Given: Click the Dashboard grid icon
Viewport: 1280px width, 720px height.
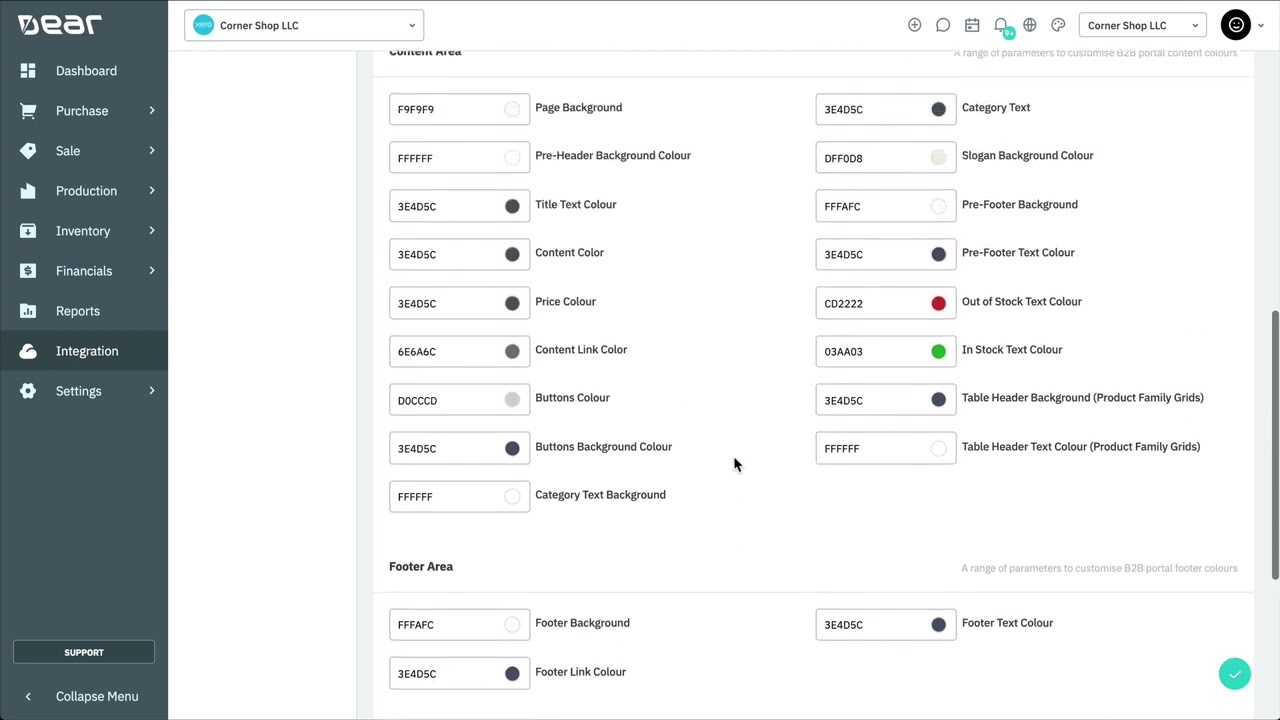Looking at the screenshot, I should [28, 71].
